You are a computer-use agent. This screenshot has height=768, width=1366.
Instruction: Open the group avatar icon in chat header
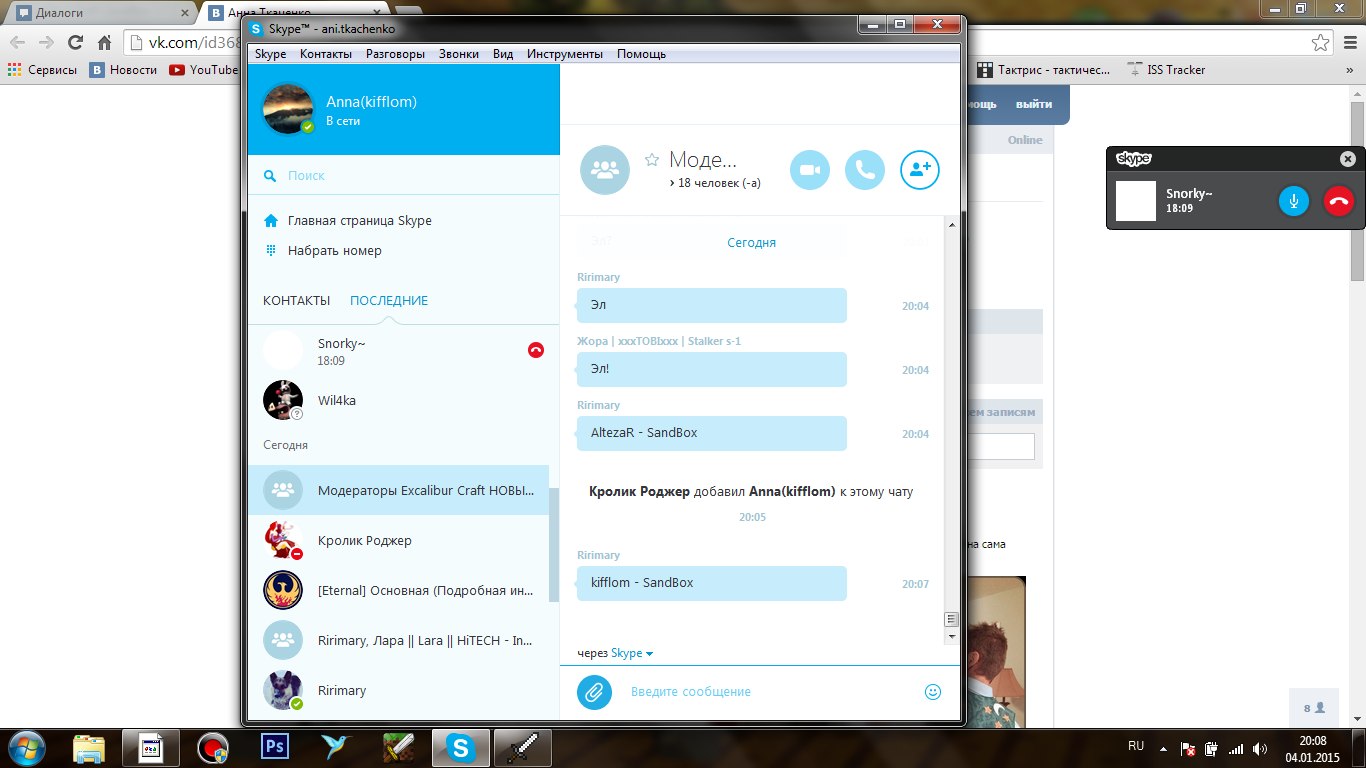(605, 170)
